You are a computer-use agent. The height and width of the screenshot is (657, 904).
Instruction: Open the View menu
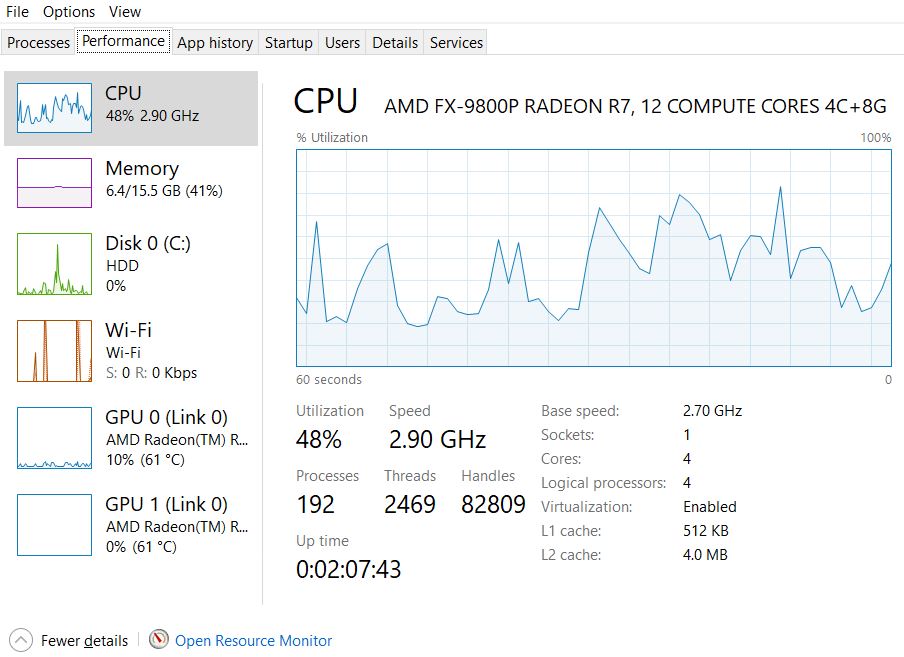(125, 12)
